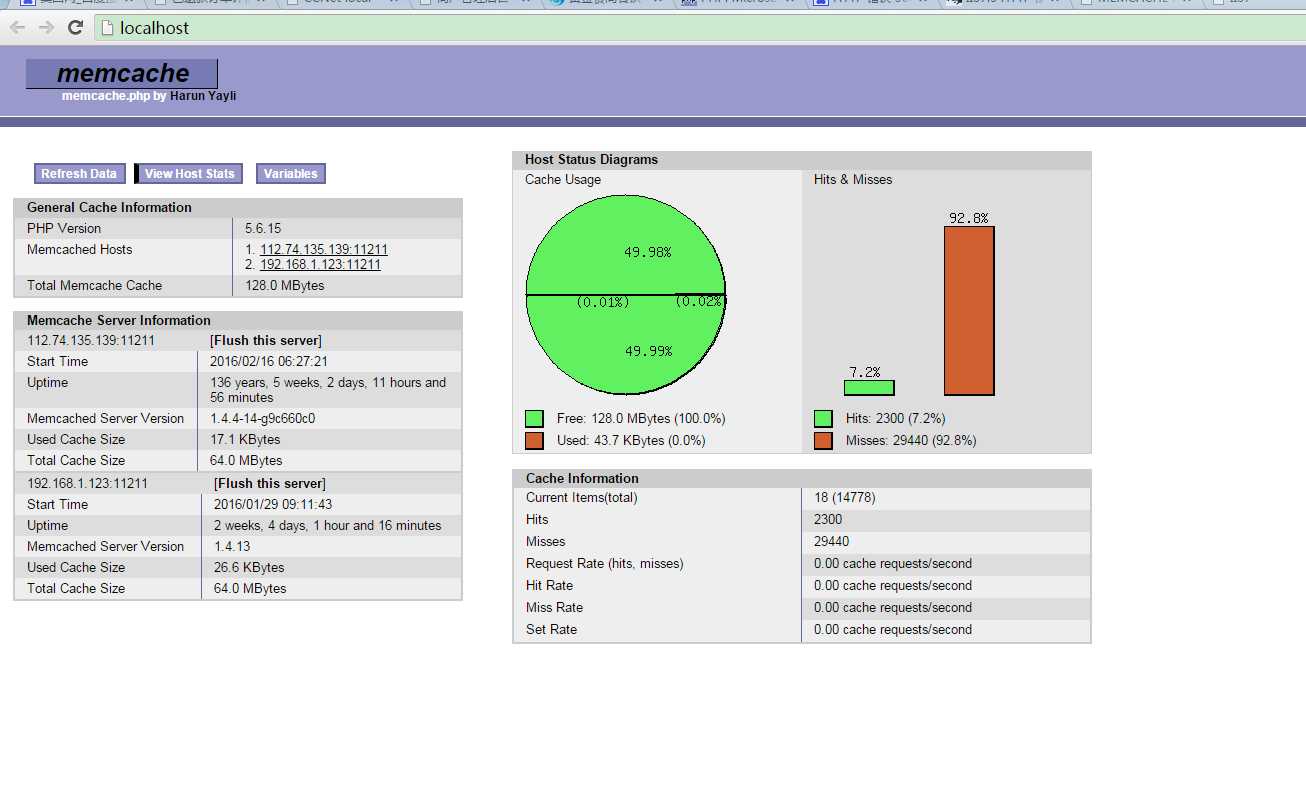The height and width of the screenshot is (786, 1306).
Task: Click the 49.98% label on the pie chart
Action: (648, 252)
